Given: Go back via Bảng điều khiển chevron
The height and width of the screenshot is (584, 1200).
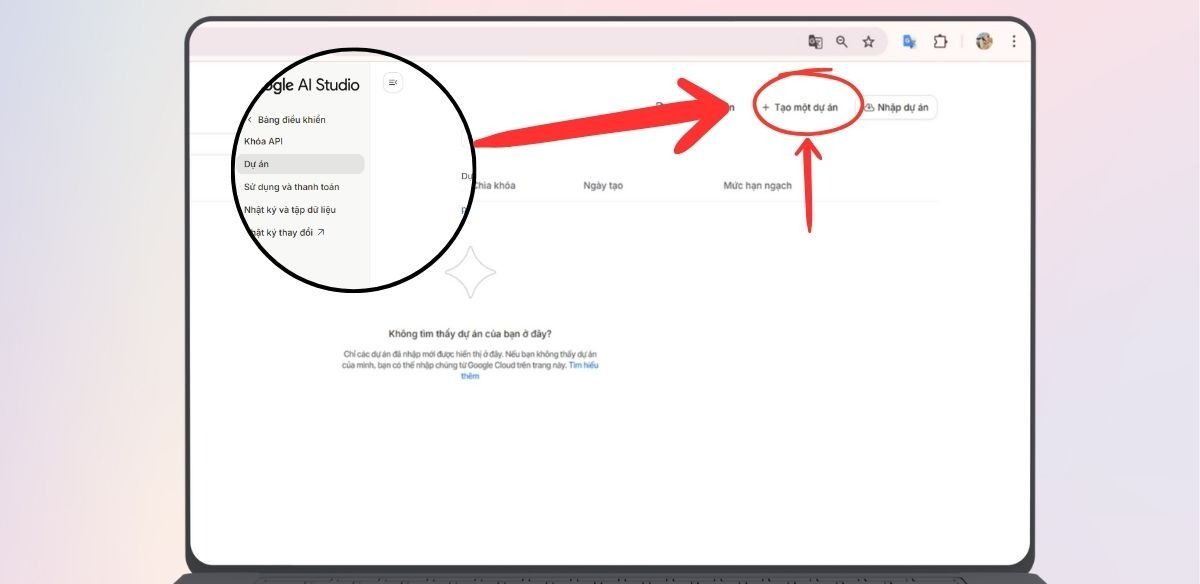Looking at the screenshot, I should pos(250,120).
